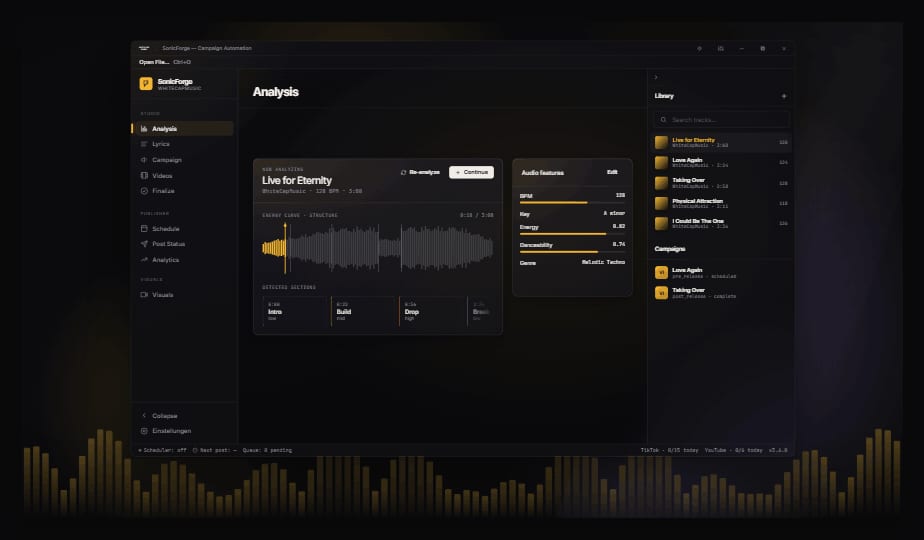The width and height of the screenshot is (924, 540).
Task: Click the Scheduler: off status indicator
Action: coord(162,450)
